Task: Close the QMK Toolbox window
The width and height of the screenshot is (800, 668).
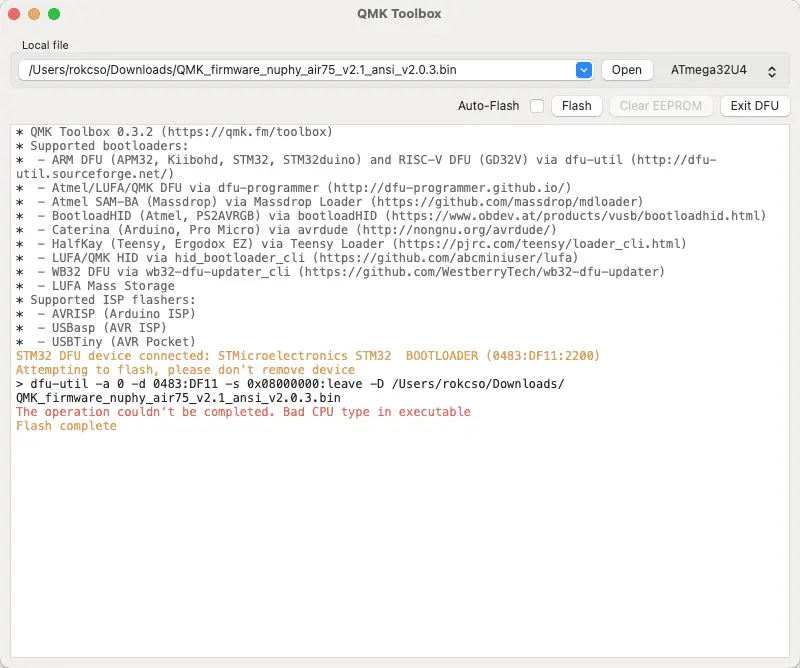Action: click(14, 14)
